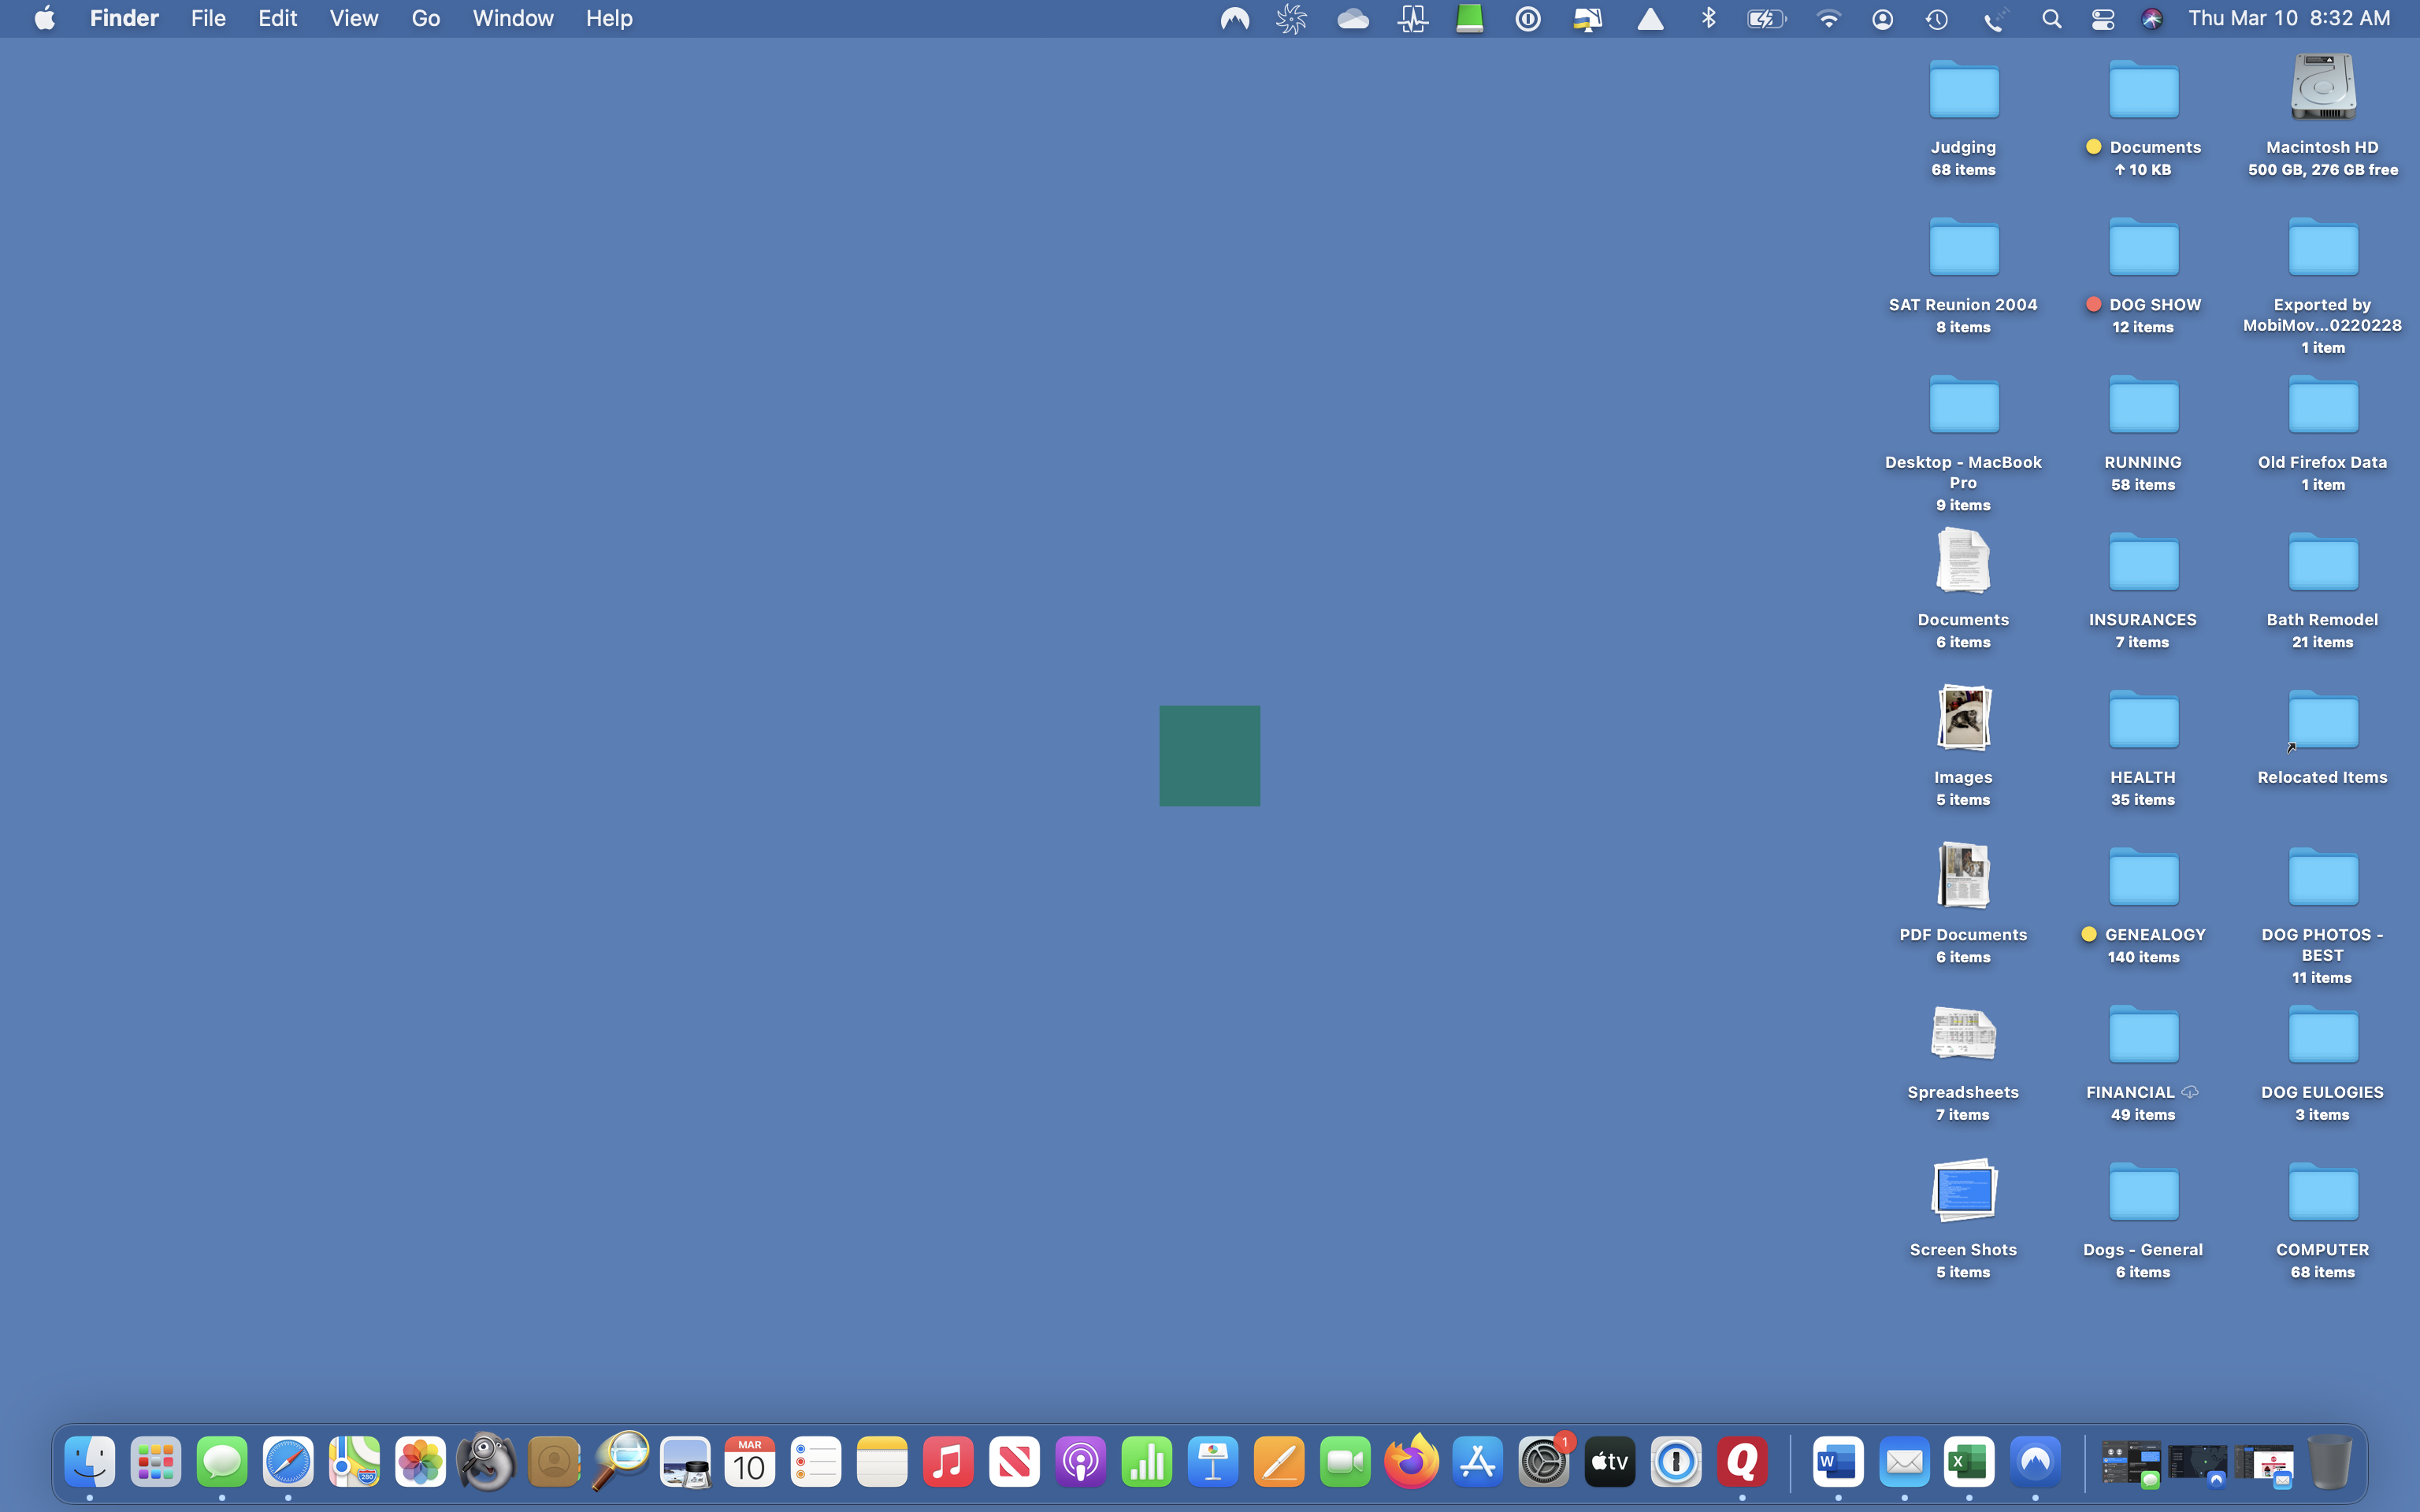Open the Time Machine menu bar dropdown
This screenshot has width=2420, height=1512.
pos(1937,19)
